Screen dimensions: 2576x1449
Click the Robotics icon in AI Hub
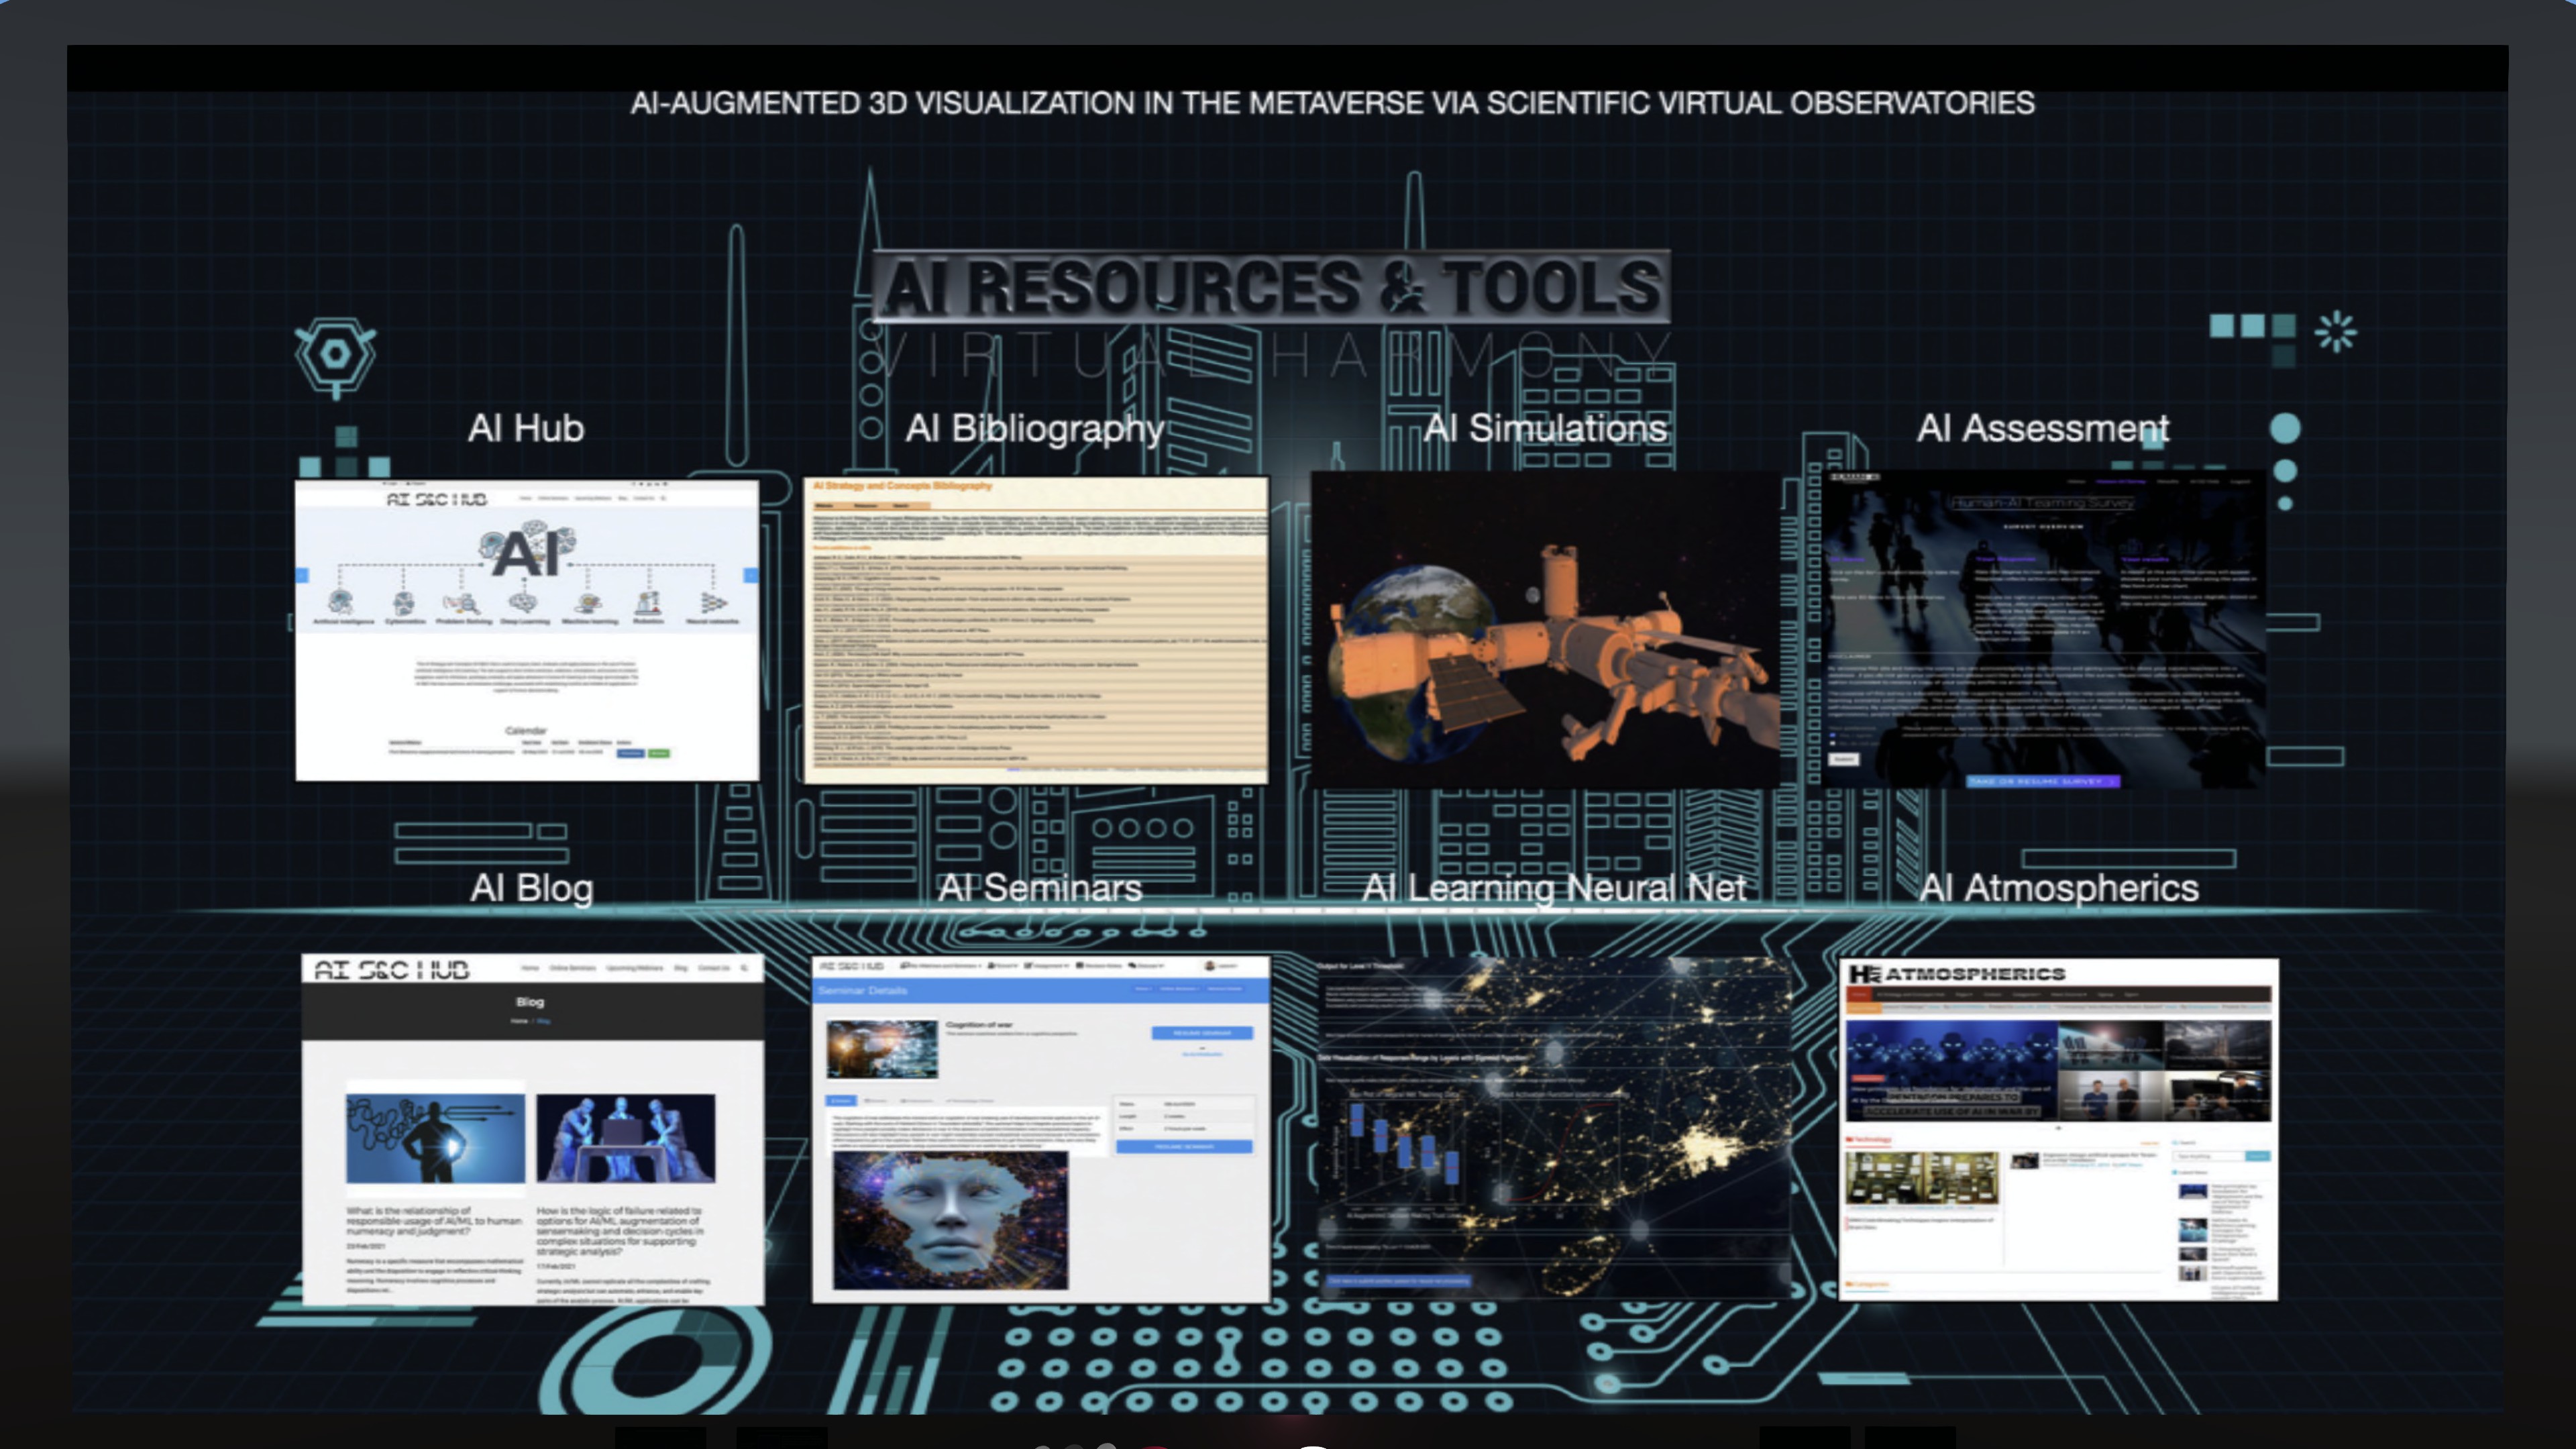point(648,604)
